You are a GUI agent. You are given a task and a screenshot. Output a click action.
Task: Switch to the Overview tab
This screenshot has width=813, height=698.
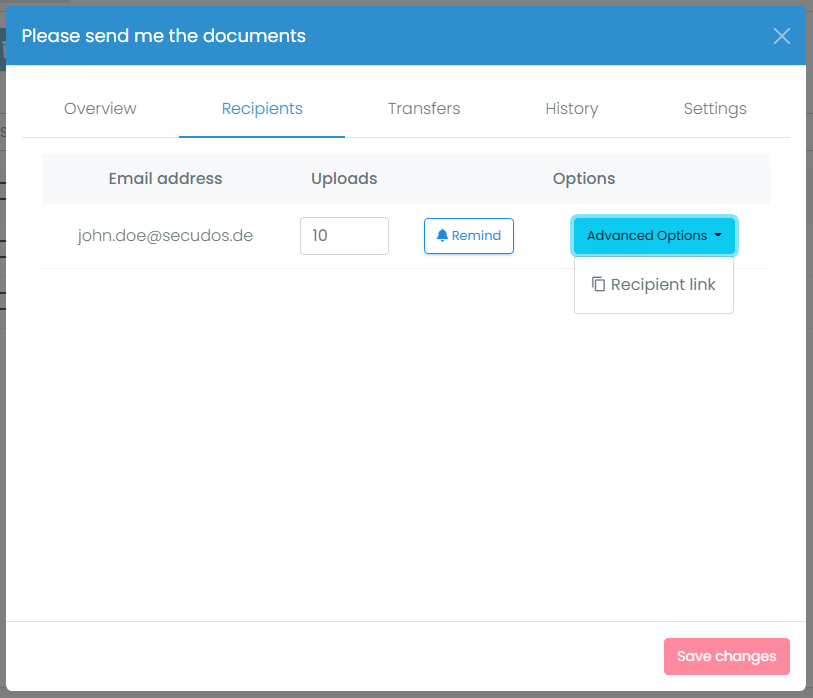tap(100, 108)
